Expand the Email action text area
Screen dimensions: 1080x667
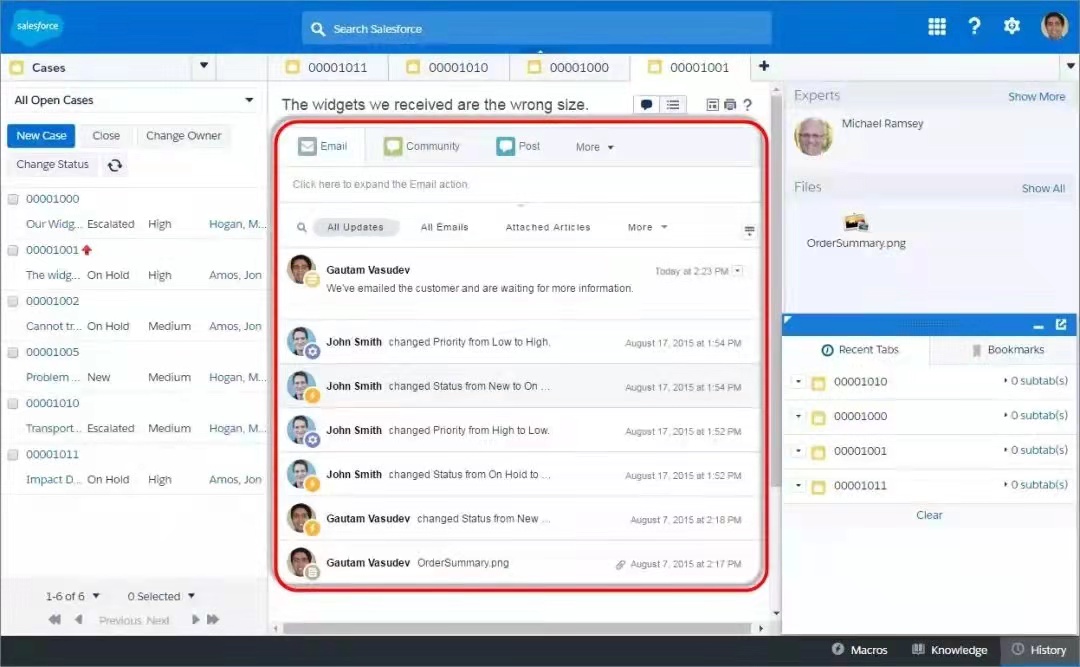(521, 184)
